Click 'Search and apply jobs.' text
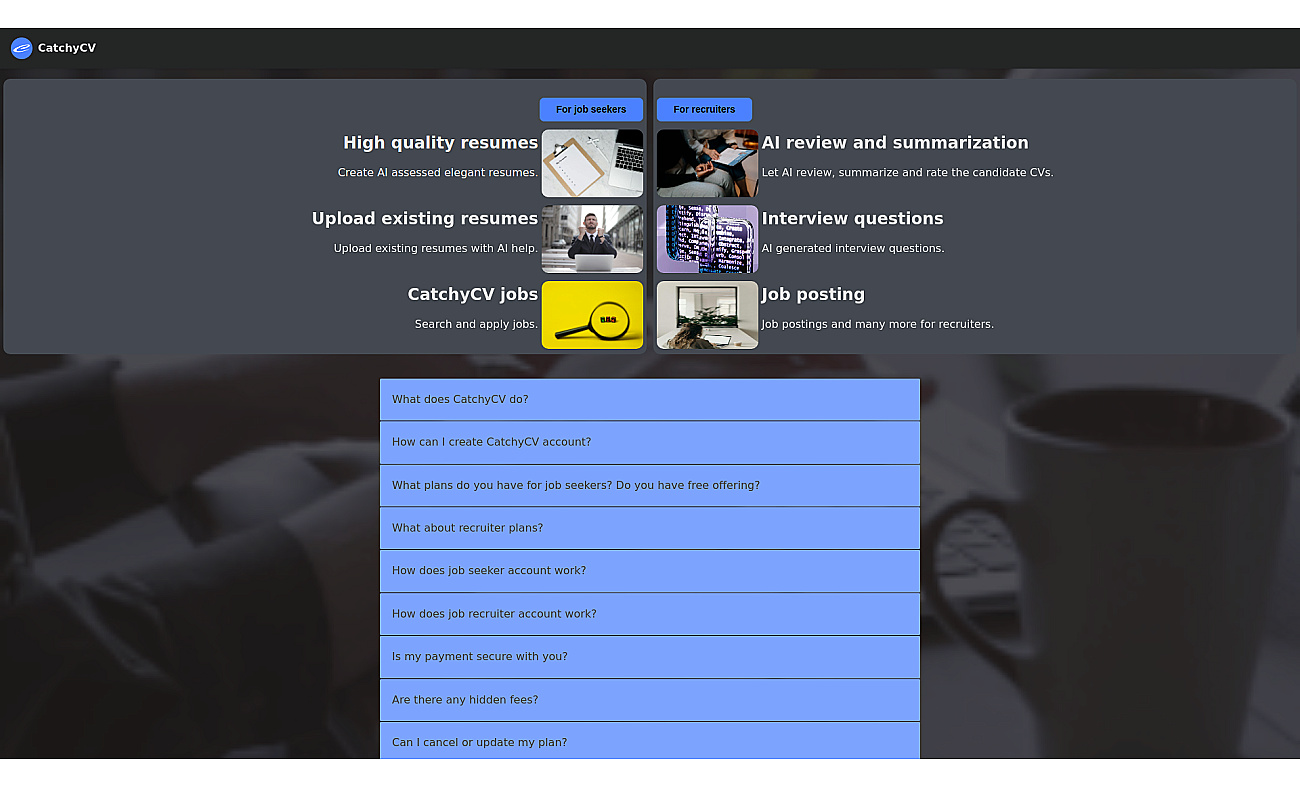 pos(476,325)
